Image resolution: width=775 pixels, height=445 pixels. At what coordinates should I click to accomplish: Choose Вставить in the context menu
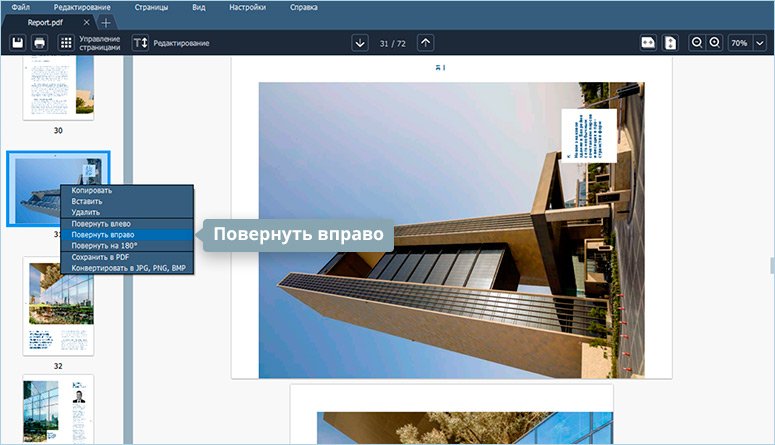point(127,201)
